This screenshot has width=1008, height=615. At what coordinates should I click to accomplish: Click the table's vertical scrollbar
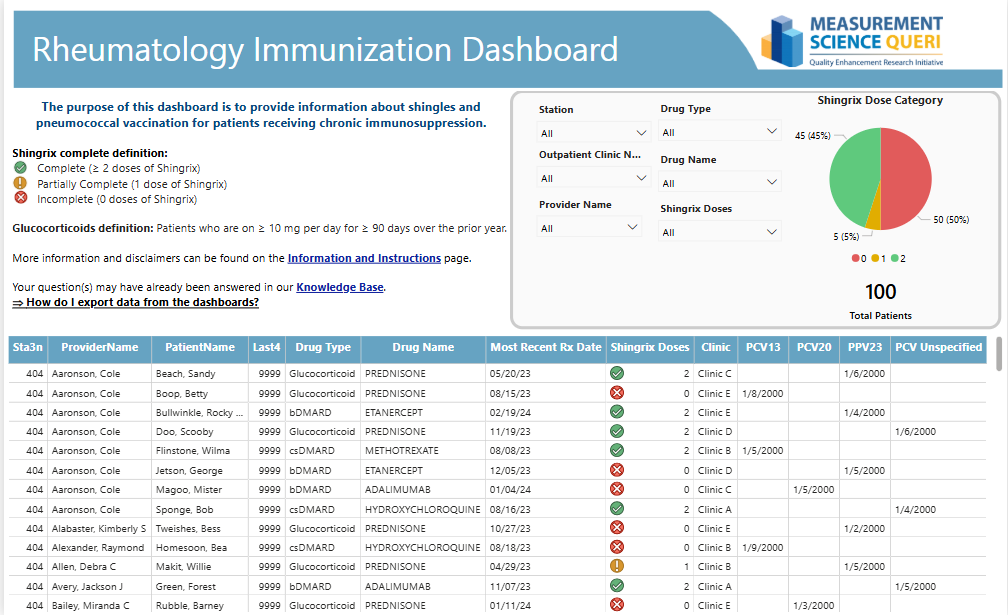click(998, 353)
